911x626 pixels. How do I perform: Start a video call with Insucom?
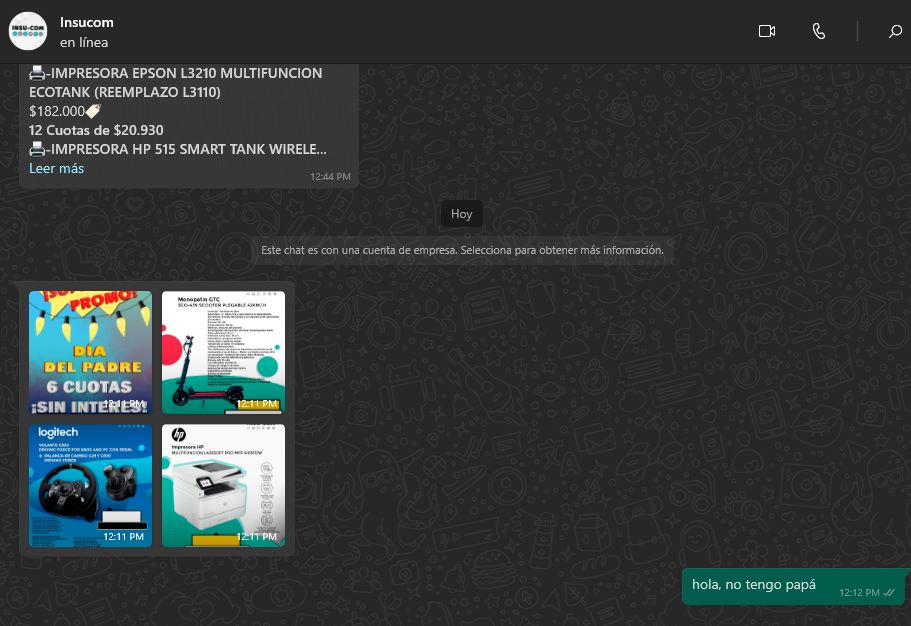(767, 31)
